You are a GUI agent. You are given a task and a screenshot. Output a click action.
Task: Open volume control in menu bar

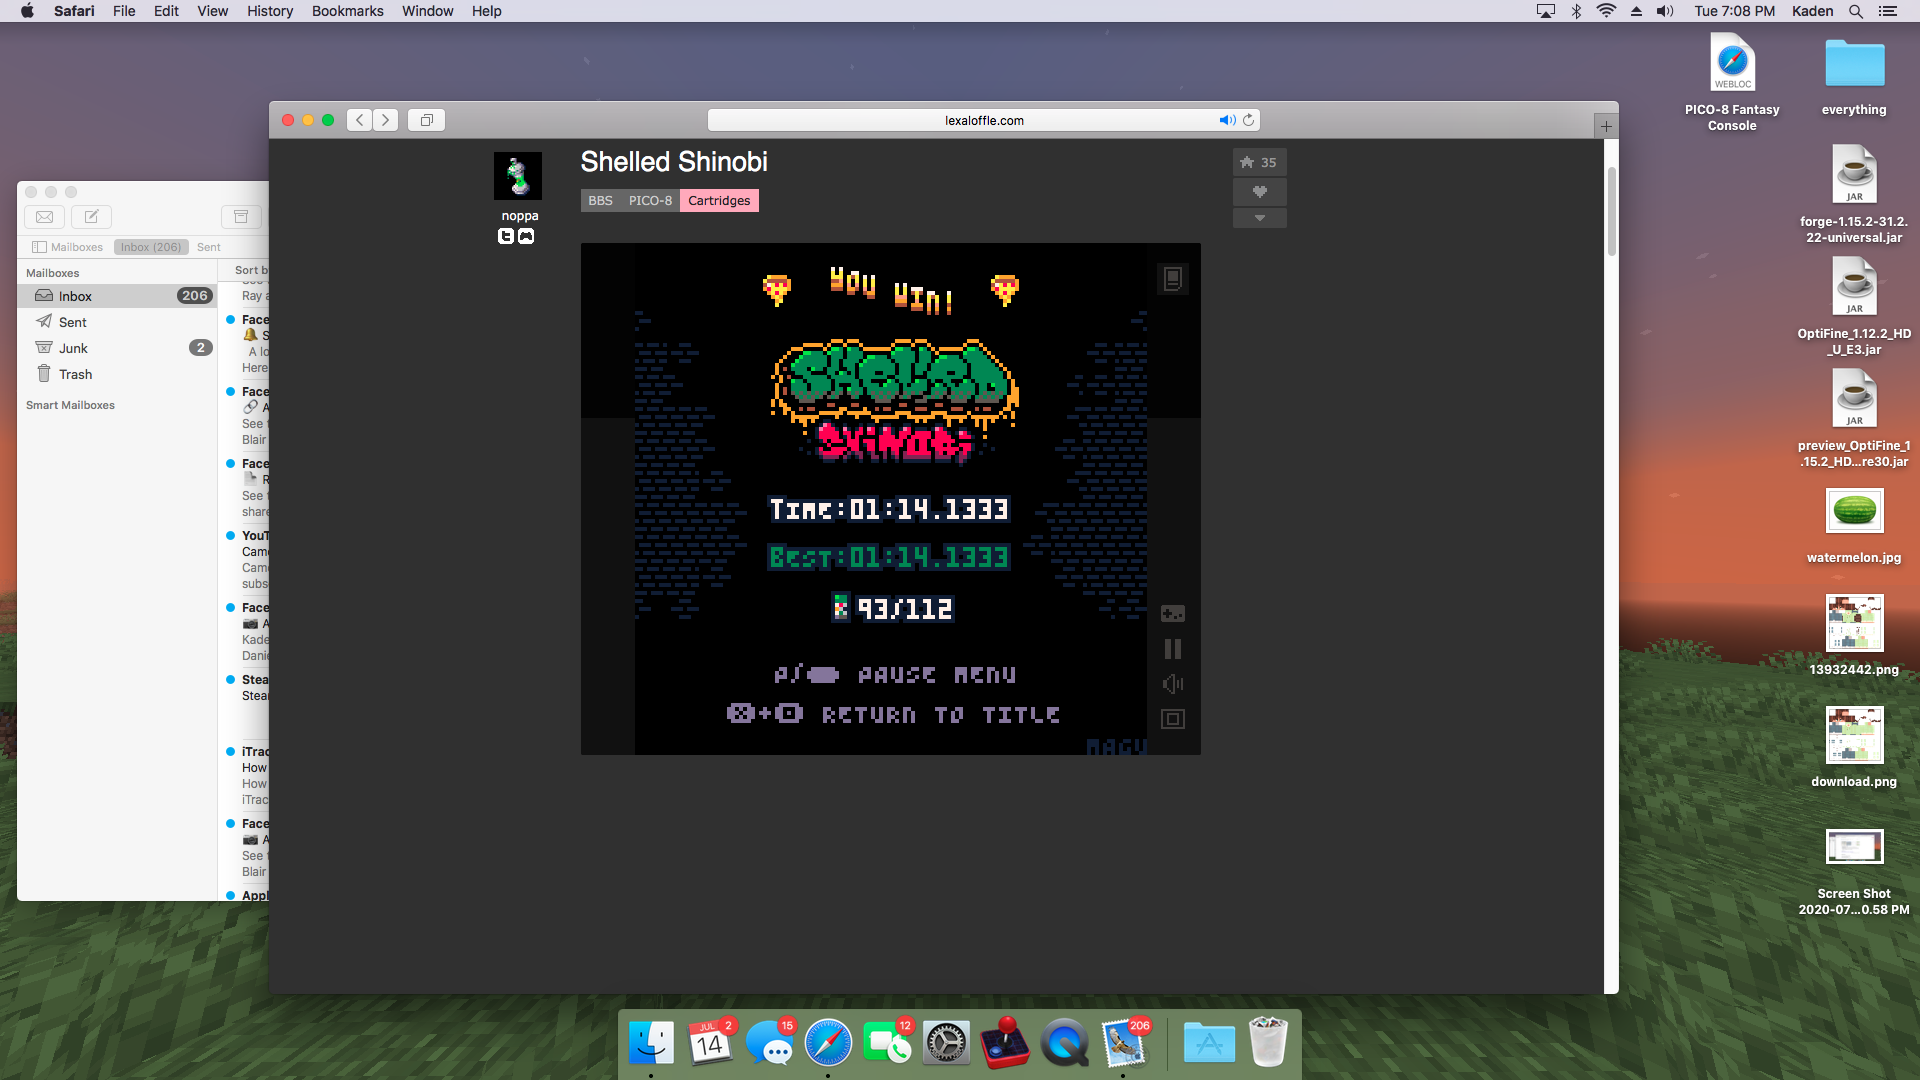(x=1665, y=11)
